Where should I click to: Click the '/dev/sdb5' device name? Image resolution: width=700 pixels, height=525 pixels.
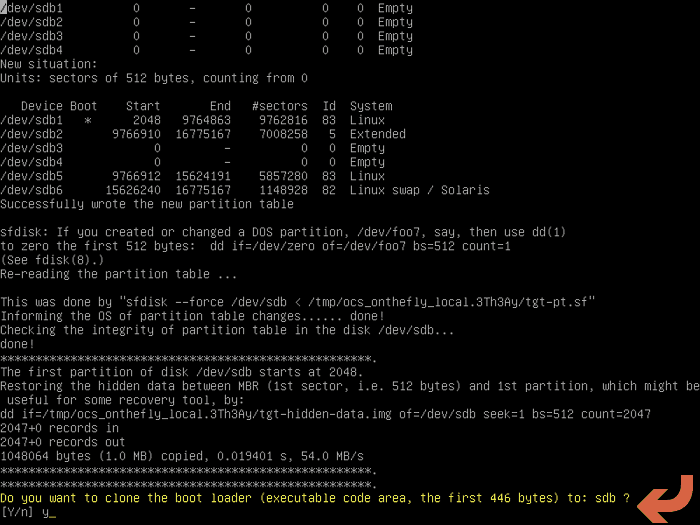coord(31,176)
